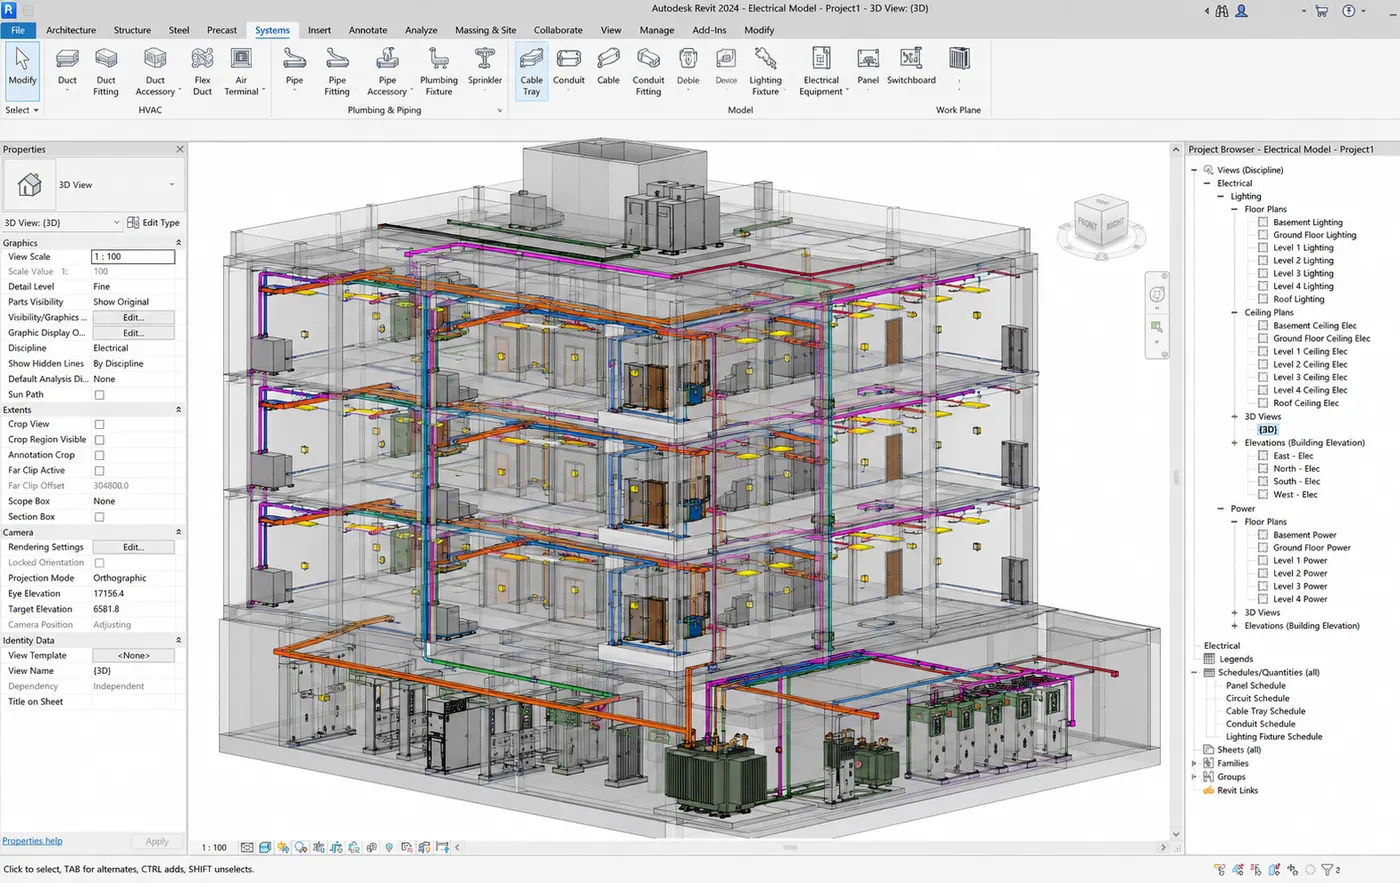Select the Switchboard tool
The width and height of the screenshot is (1400, 883).
pyautogui.click(x=911, y=66)
